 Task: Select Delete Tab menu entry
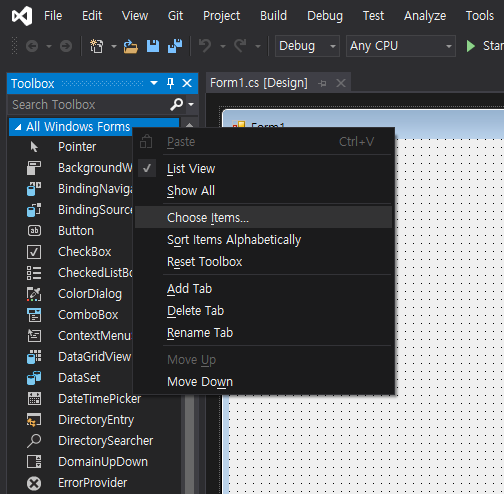pyautogui.click(x=263, y=311)
